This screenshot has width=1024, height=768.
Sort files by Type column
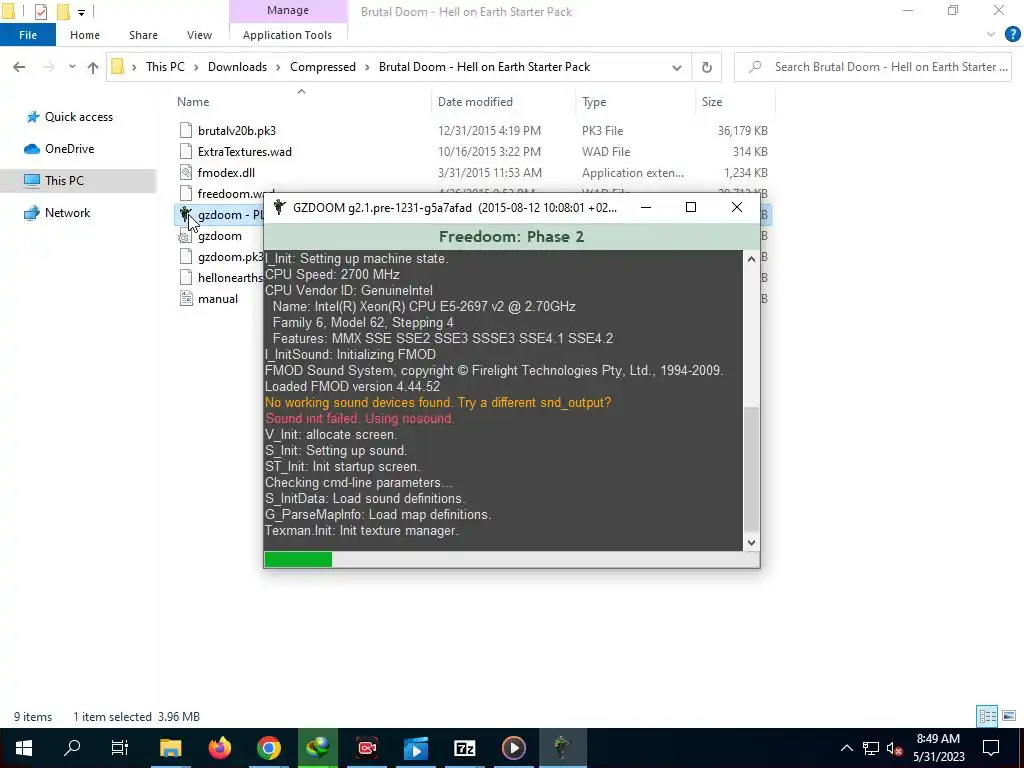(594, 102)
